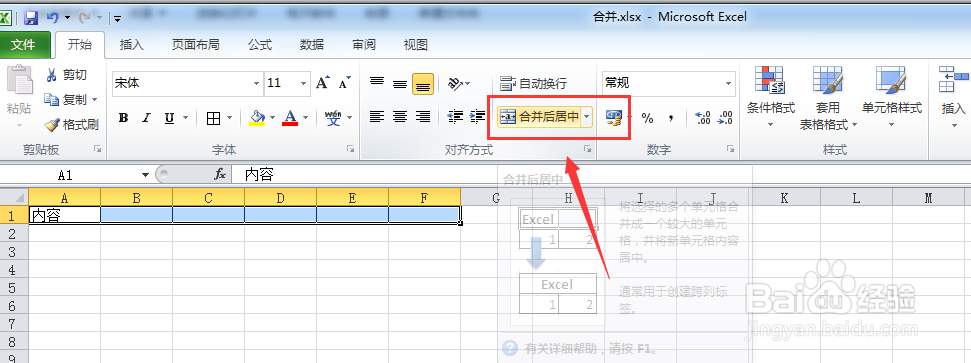Open Merge and Center dropdown arrow

click(586, 116)
